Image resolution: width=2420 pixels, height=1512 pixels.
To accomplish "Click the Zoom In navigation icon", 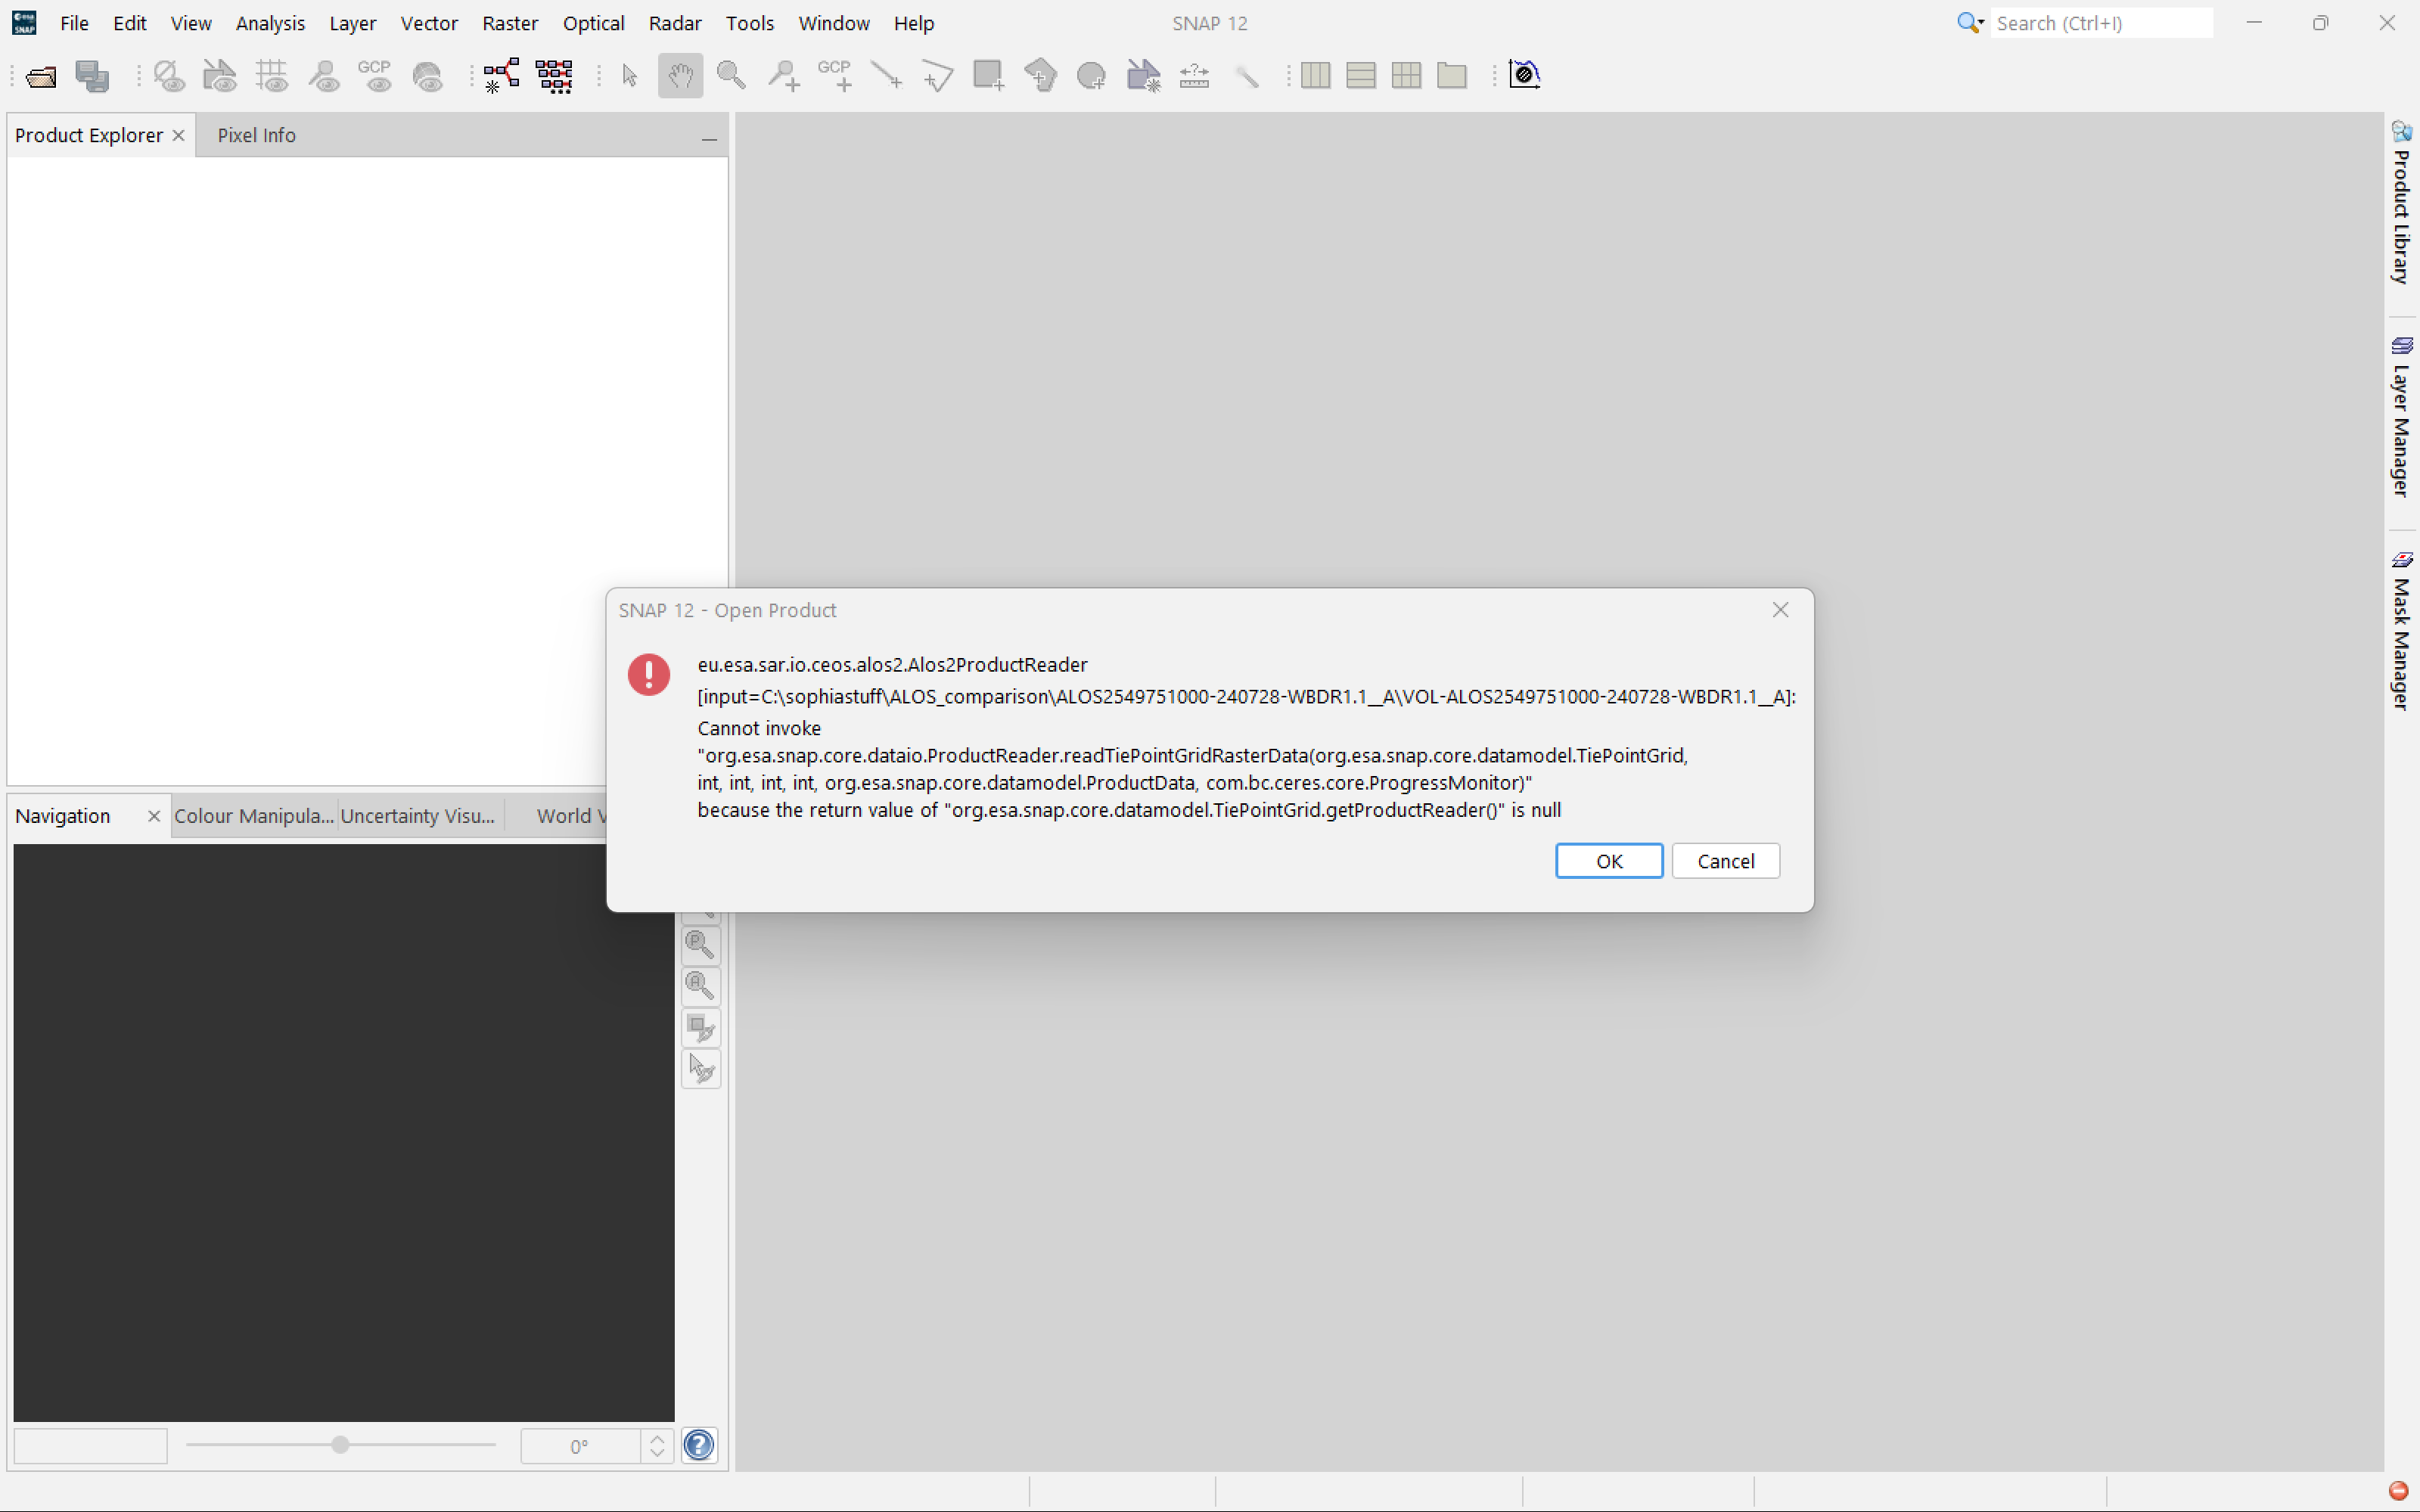I will [700, 944].
